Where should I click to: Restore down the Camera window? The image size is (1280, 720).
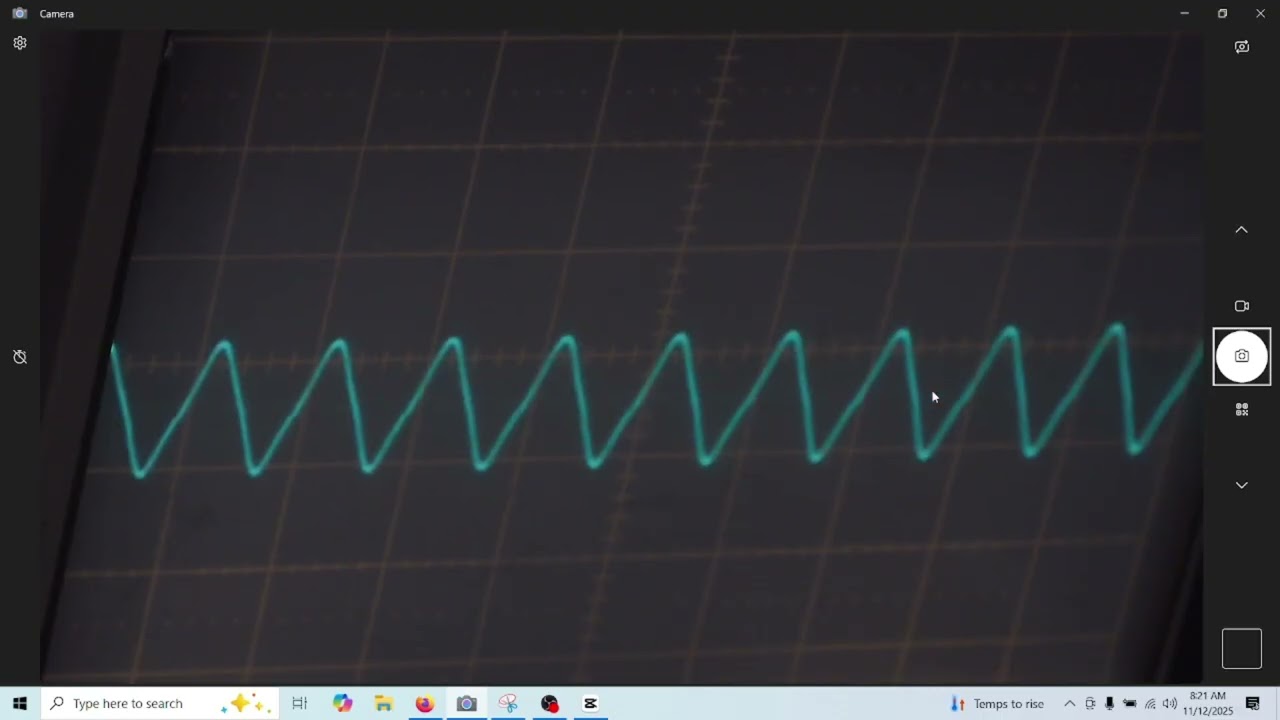click(x=1222, y=14)
